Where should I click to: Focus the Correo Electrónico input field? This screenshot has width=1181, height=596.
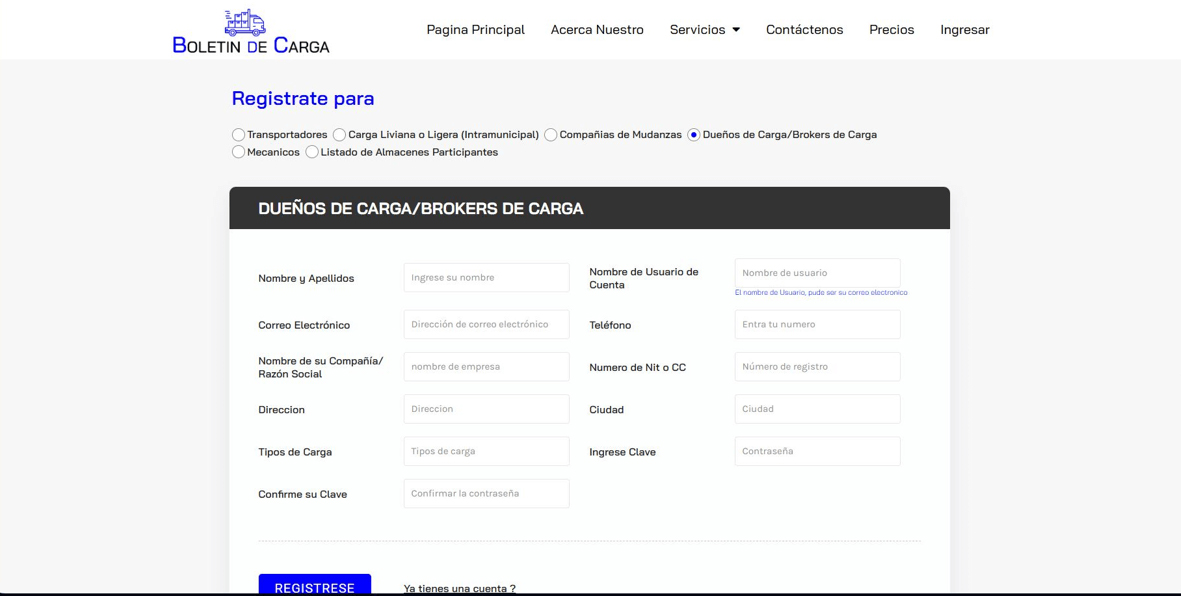[x=486, y=324]
